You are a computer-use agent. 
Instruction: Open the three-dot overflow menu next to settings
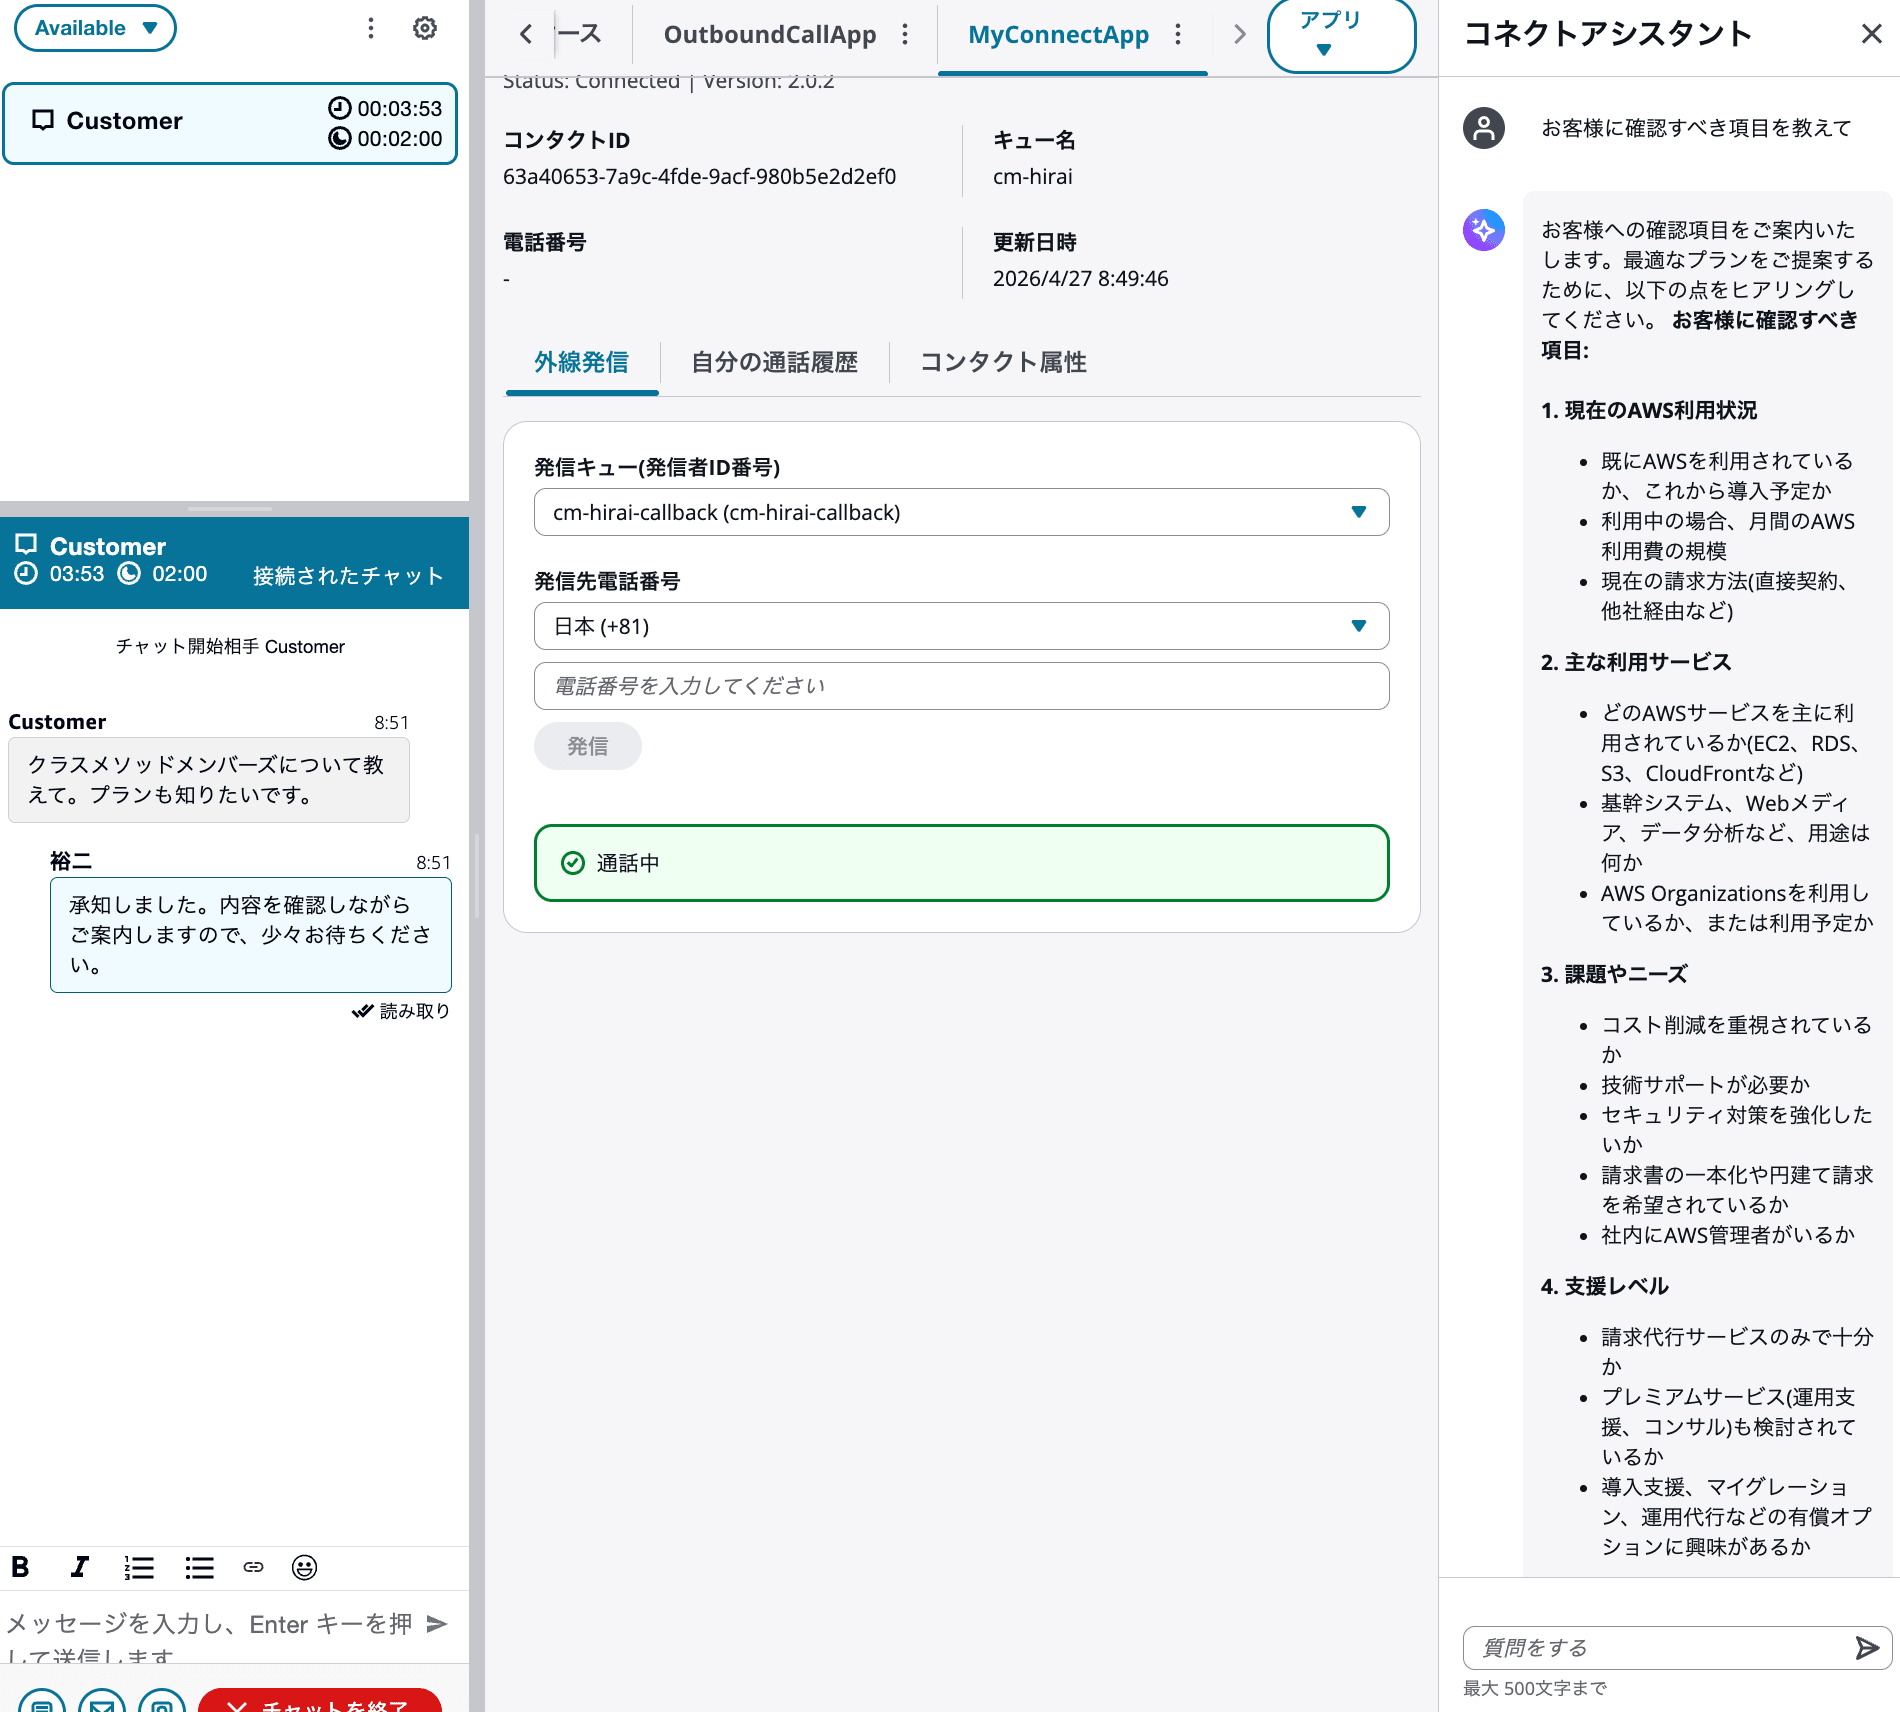(371, 28)
